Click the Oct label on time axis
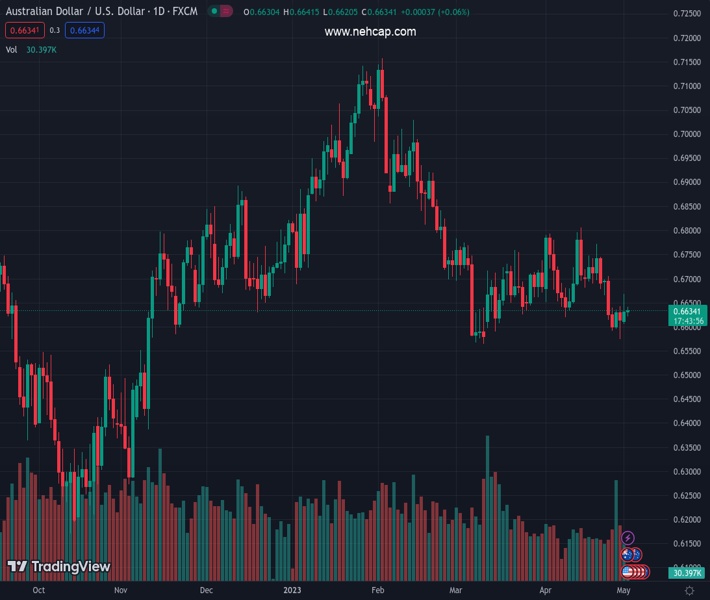Screen dimensions: 710x600 pos(38,590)
